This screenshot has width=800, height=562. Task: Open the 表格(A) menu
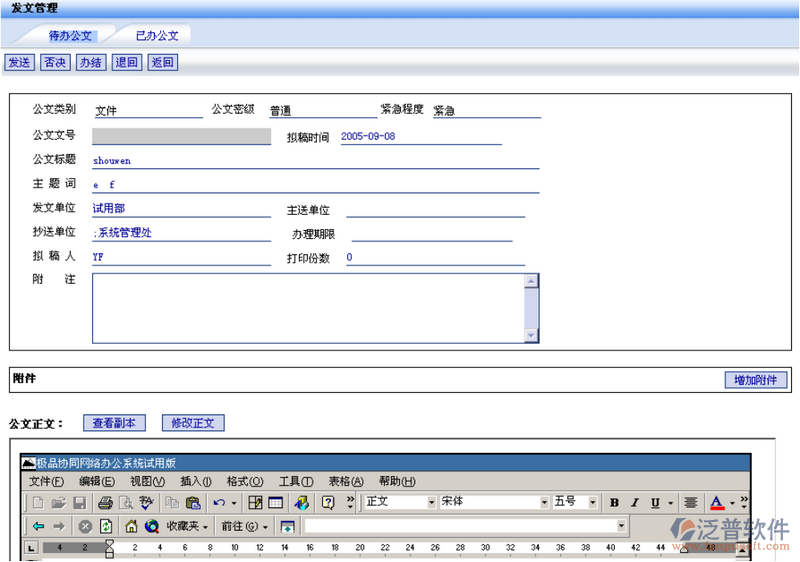(x=346, y=481)
